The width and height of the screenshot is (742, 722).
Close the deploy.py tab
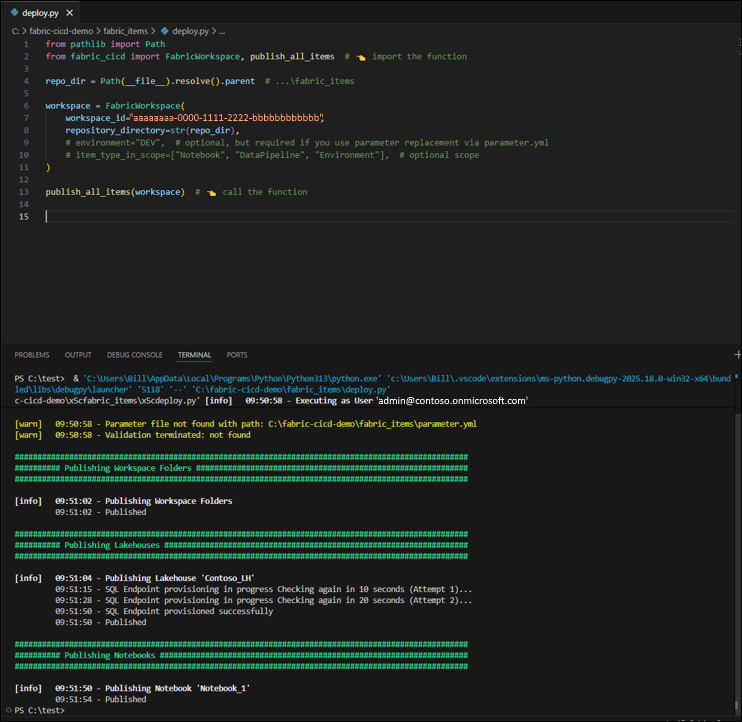pyautogui.click(x=70, y=13)
